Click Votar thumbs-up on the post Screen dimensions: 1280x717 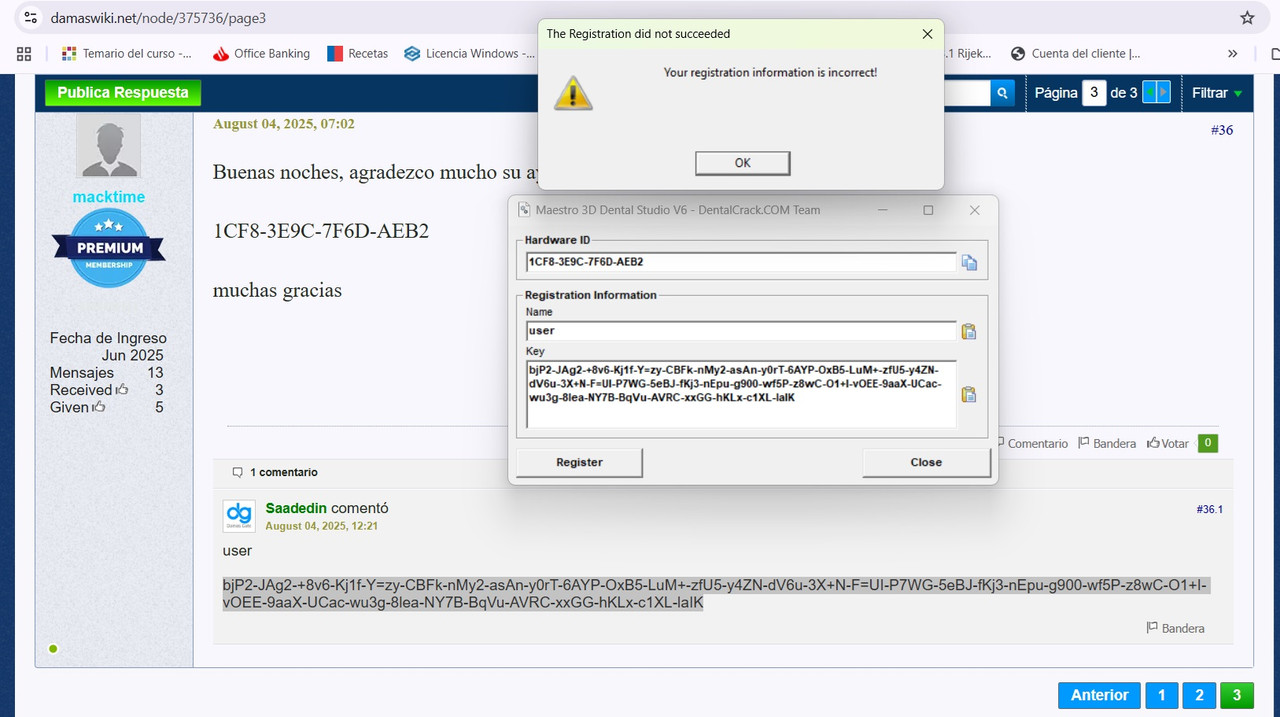pos(1167,443)
